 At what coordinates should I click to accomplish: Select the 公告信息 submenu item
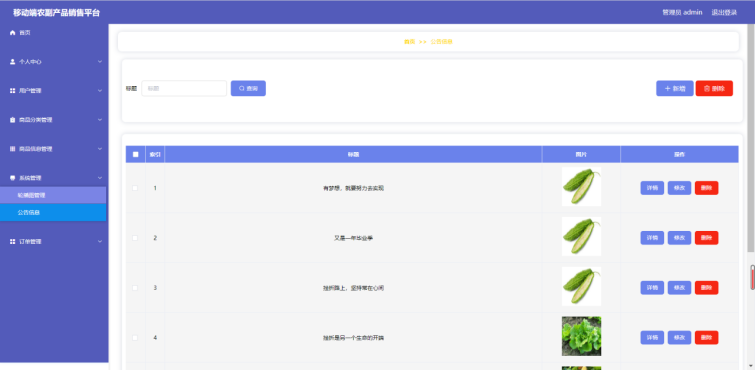point(53,212)
